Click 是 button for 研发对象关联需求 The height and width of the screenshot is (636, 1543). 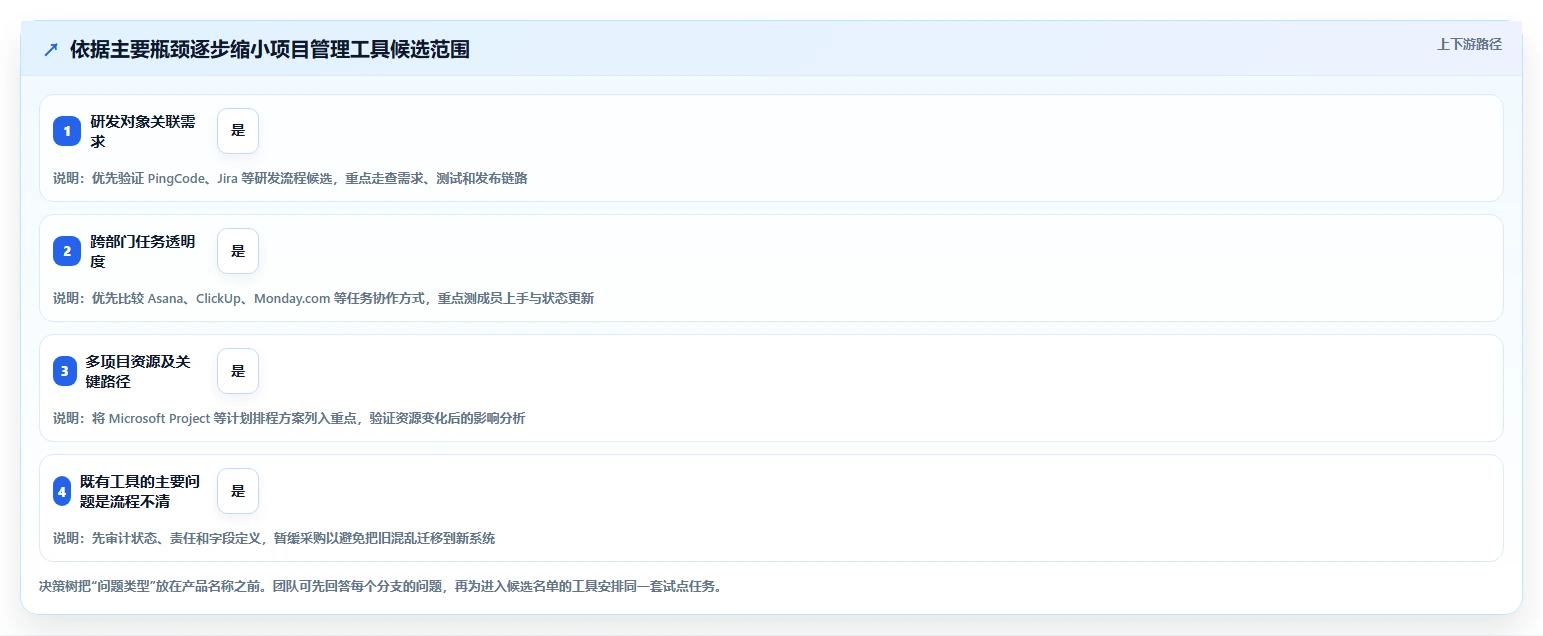[x=238, y=131]
